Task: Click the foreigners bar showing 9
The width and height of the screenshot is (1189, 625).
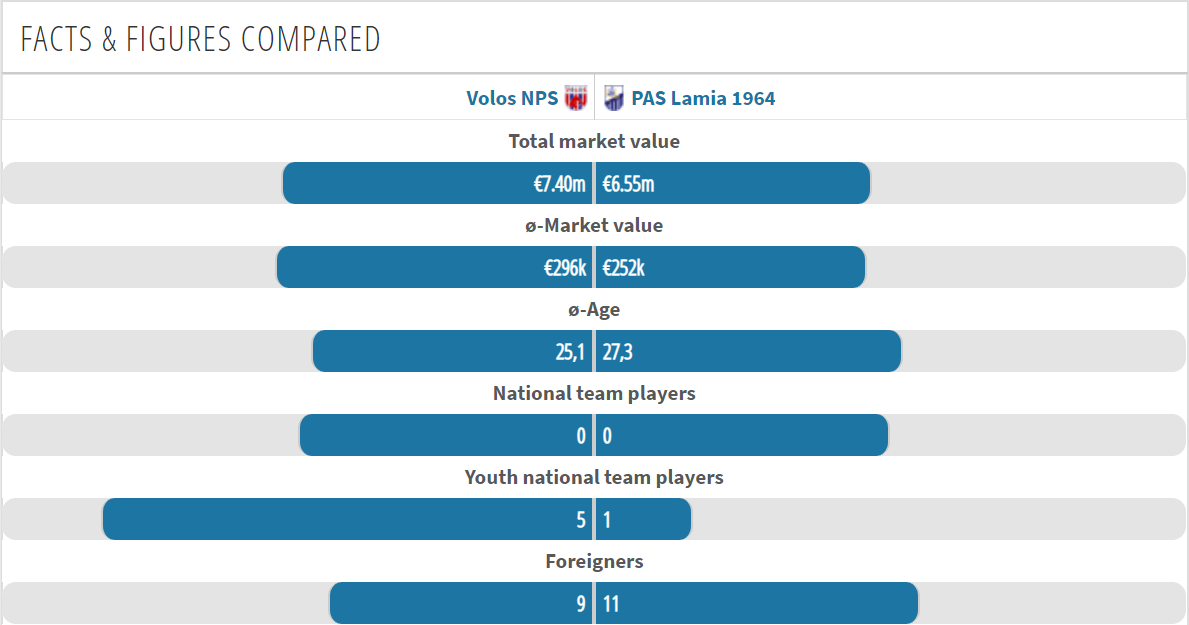Action: pyautogui.click(x=461, y=604)
